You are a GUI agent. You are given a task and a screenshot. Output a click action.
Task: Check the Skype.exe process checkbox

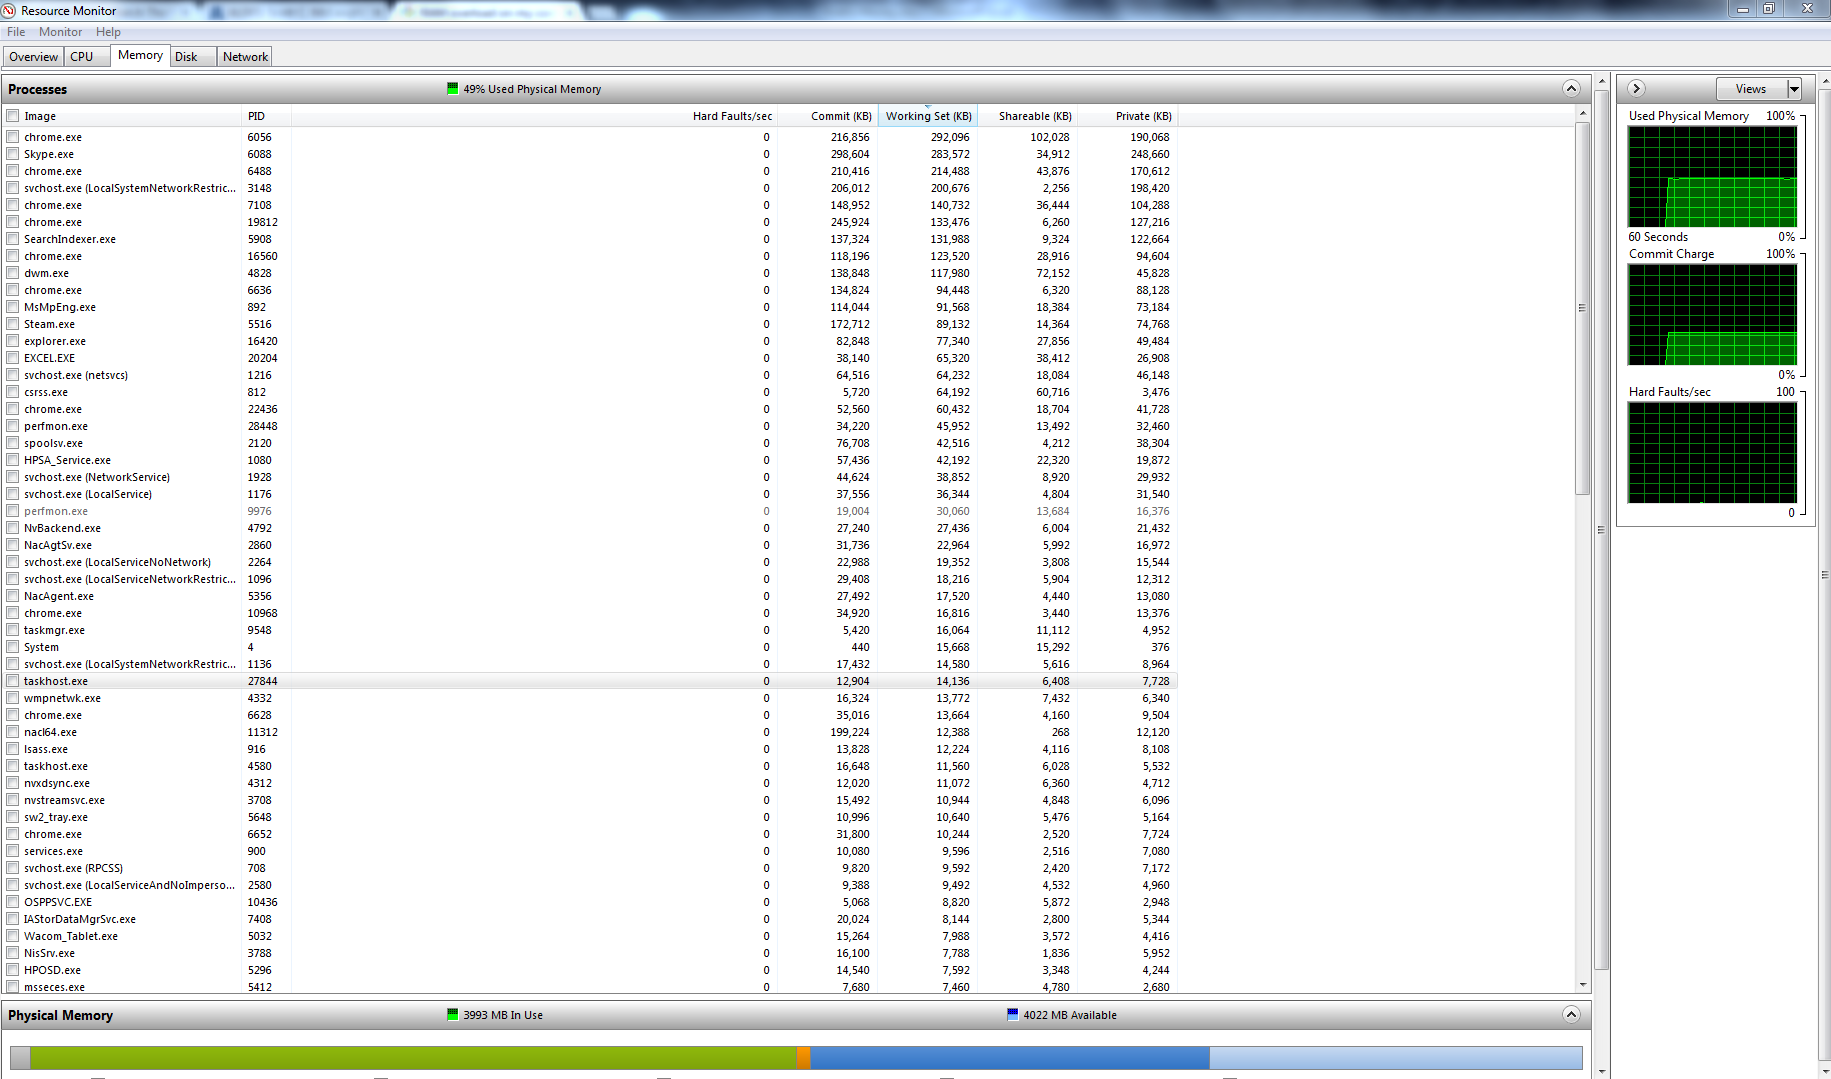13,154
